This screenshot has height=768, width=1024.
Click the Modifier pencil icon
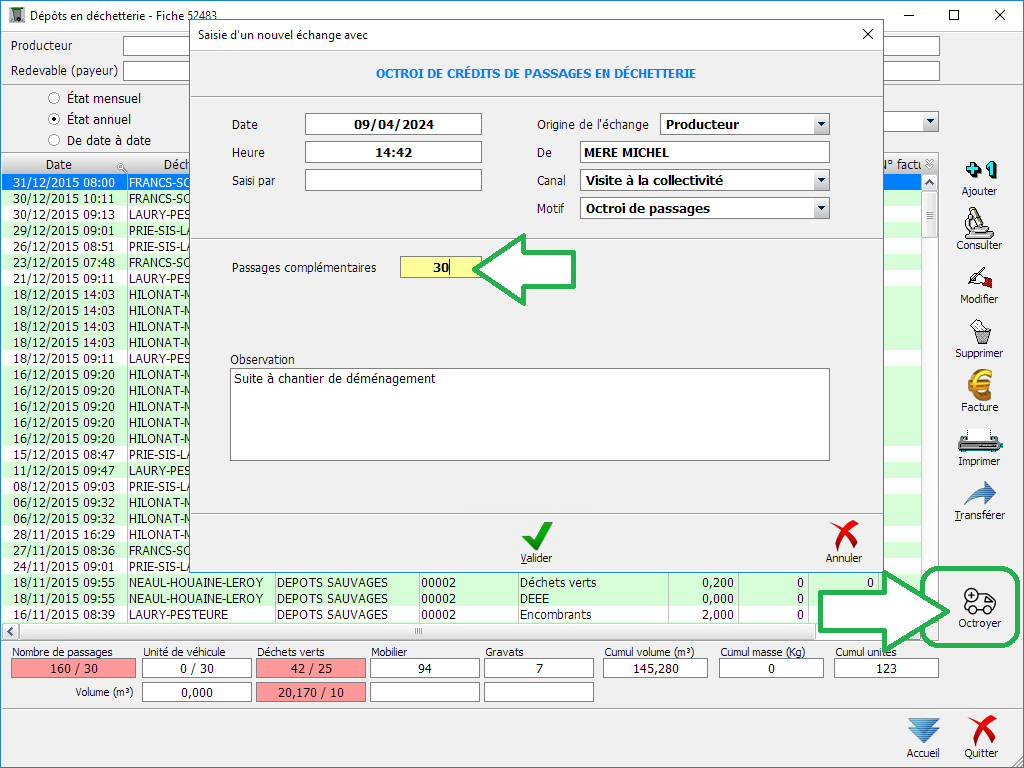coord(979,279)
